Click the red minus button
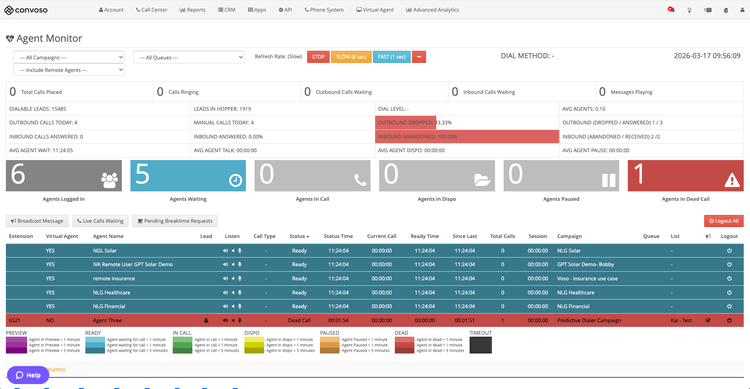 [419, 57]
